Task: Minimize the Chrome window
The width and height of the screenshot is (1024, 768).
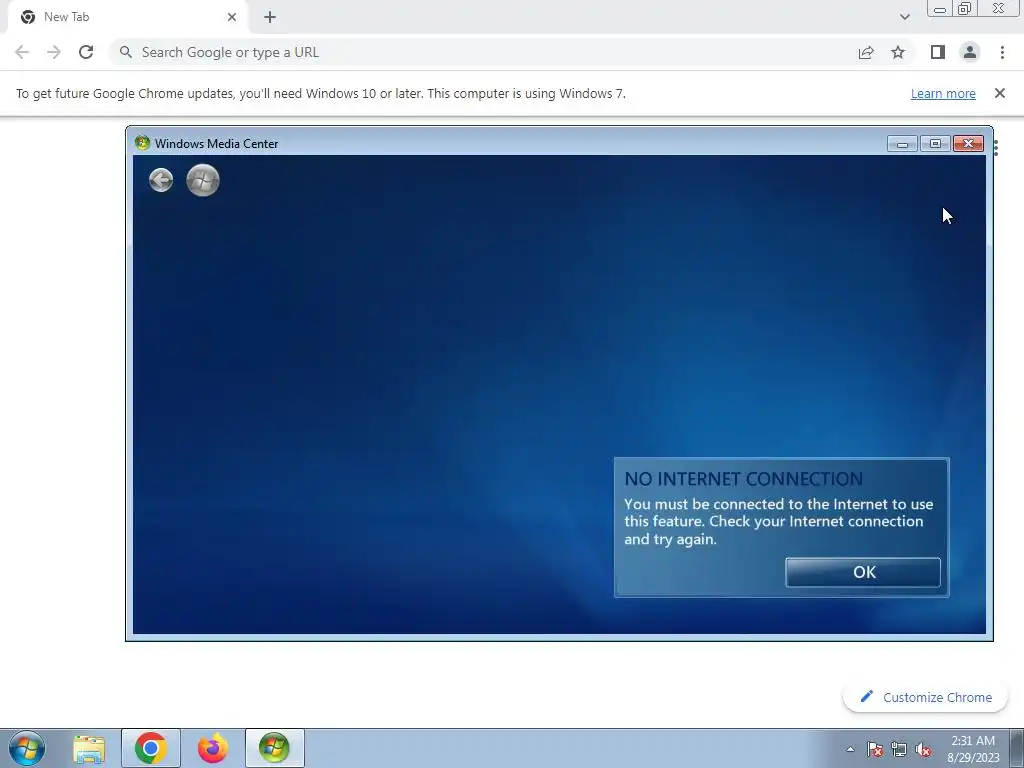Action: tap(940, 9)
